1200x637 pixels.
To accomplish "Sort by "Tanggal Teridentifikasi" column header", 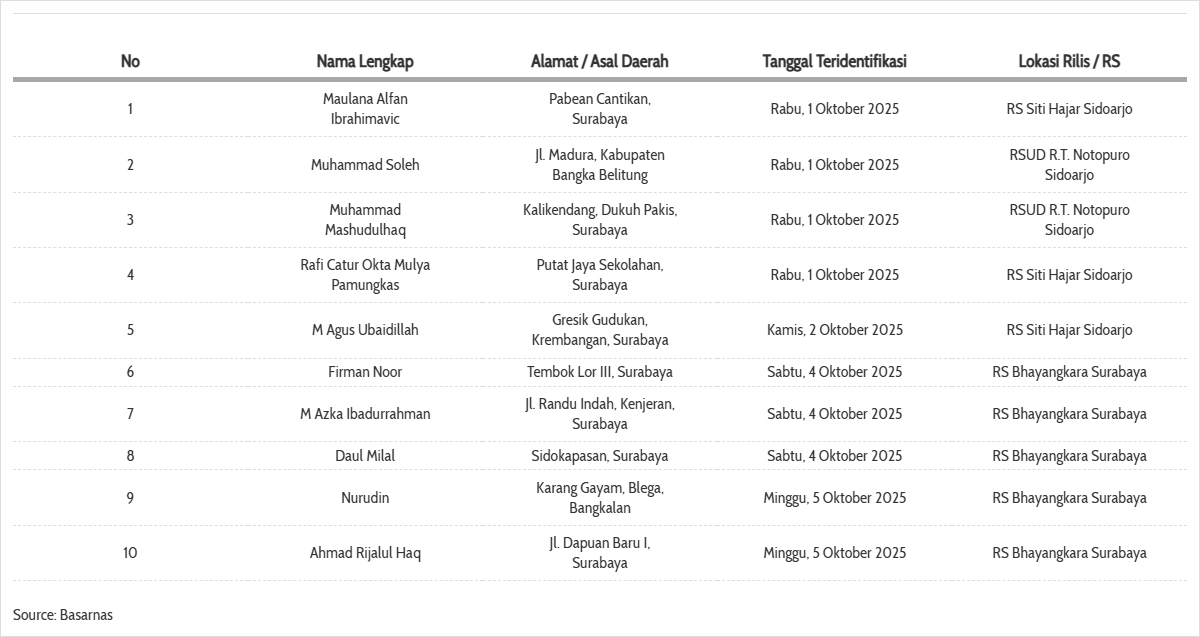I will click(834, 61).
